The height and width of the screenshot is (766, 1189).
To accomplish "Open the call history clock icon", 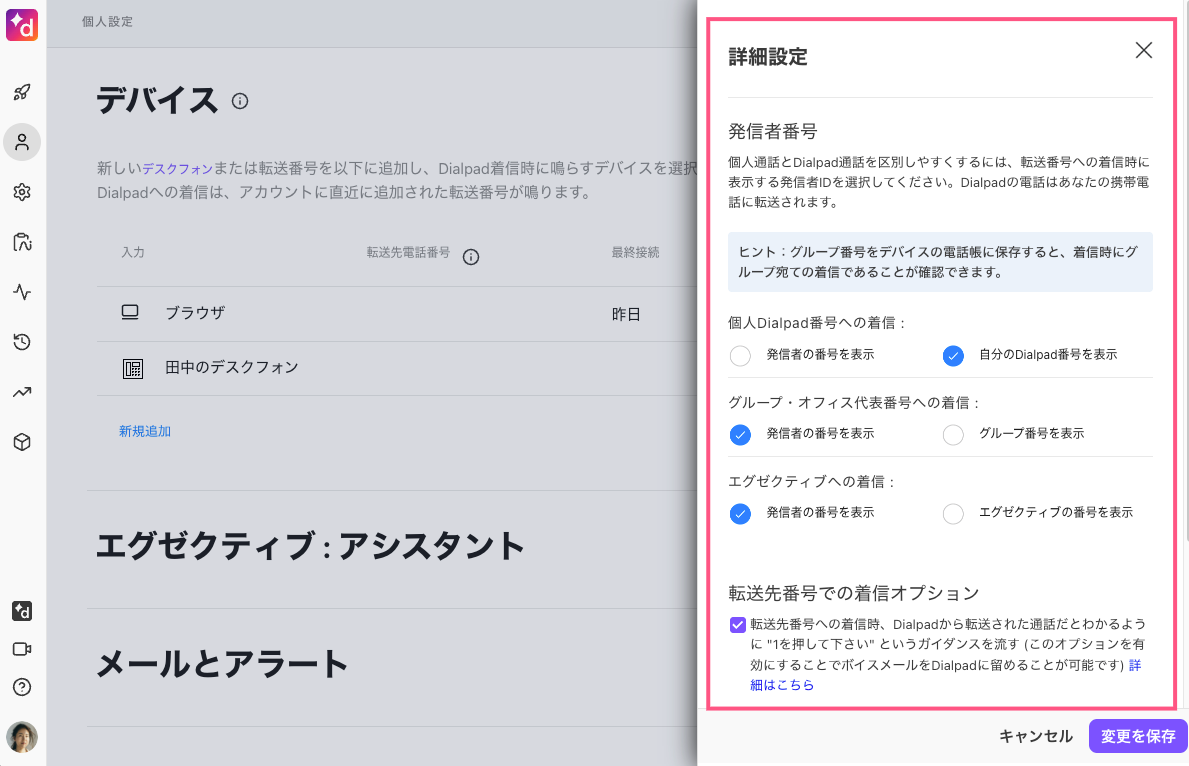I will click(22, 342).
